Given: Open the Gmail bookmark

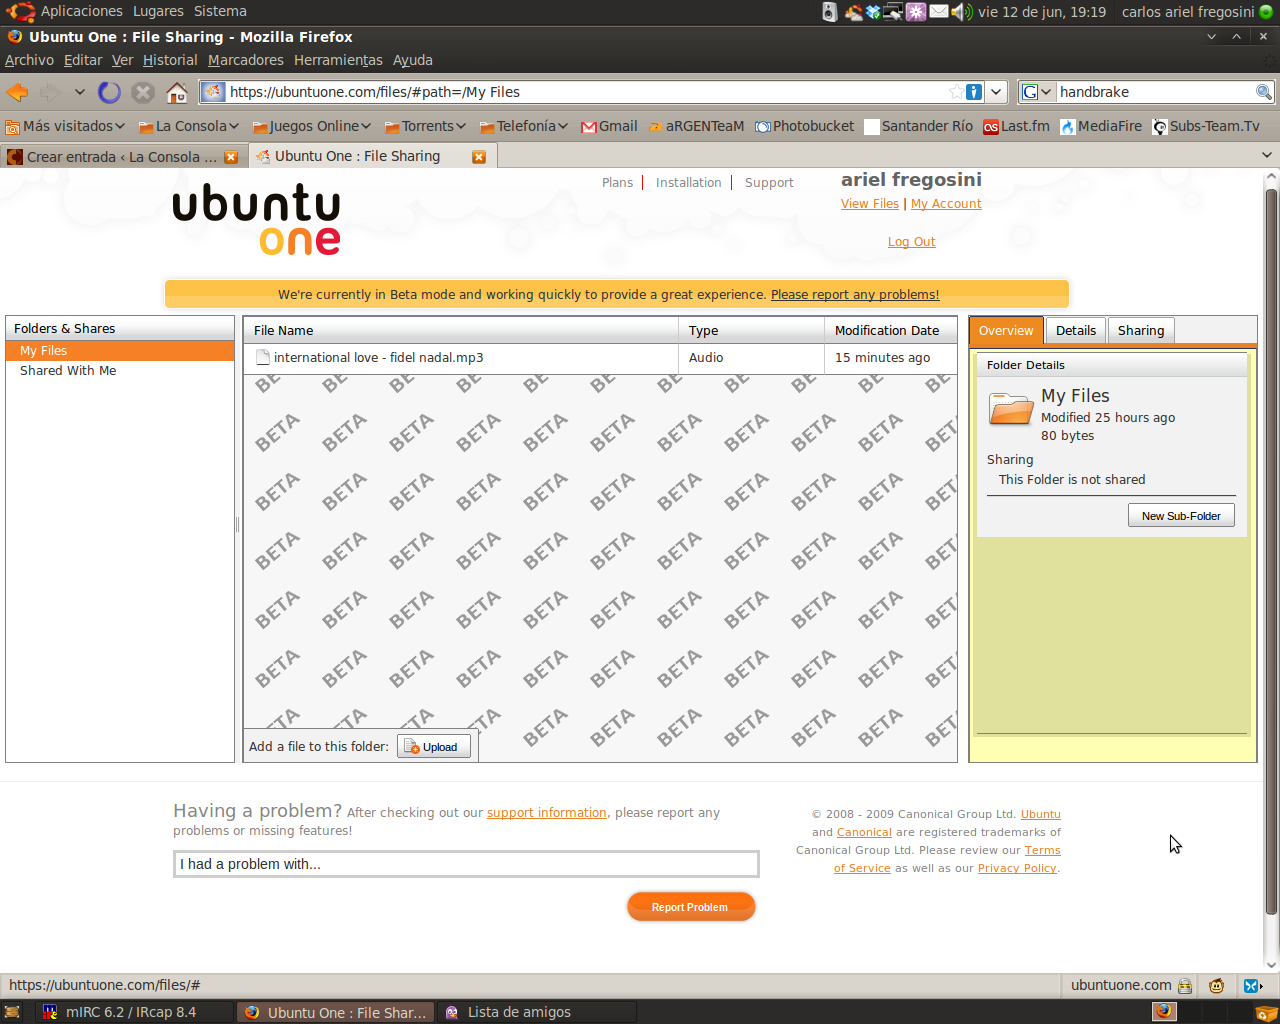Looking at the screenshot, I should click(609, 126).
